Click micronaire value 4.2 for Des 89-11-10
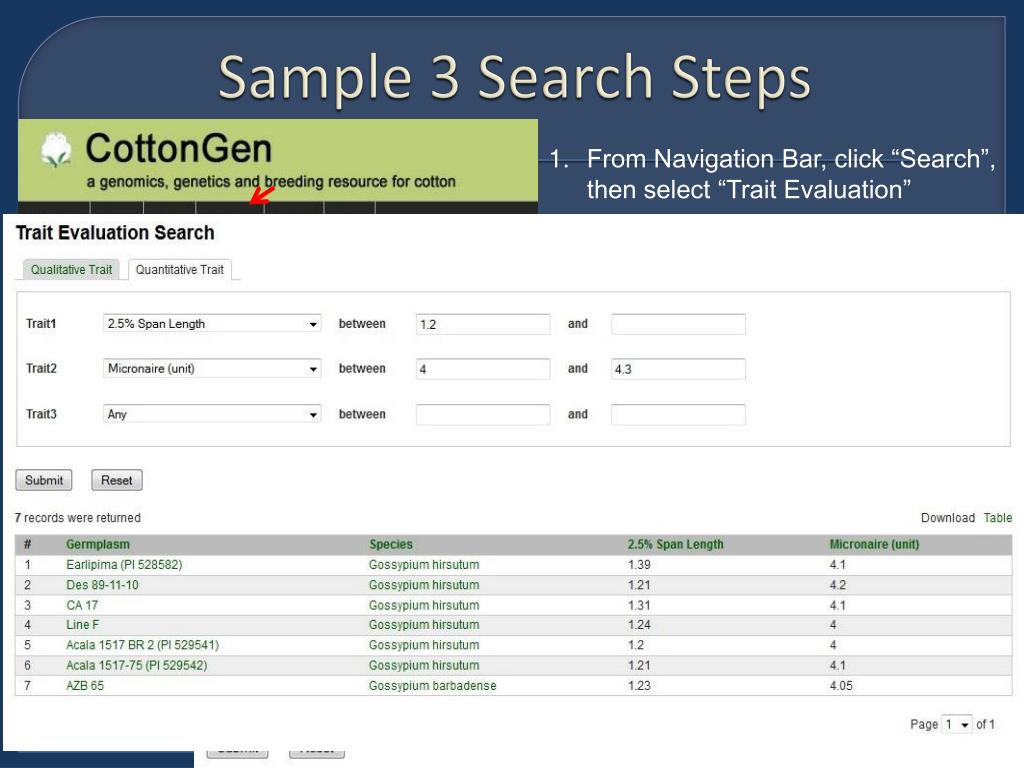This screenshot has width=1024, height=768. [x=837, y=584]
